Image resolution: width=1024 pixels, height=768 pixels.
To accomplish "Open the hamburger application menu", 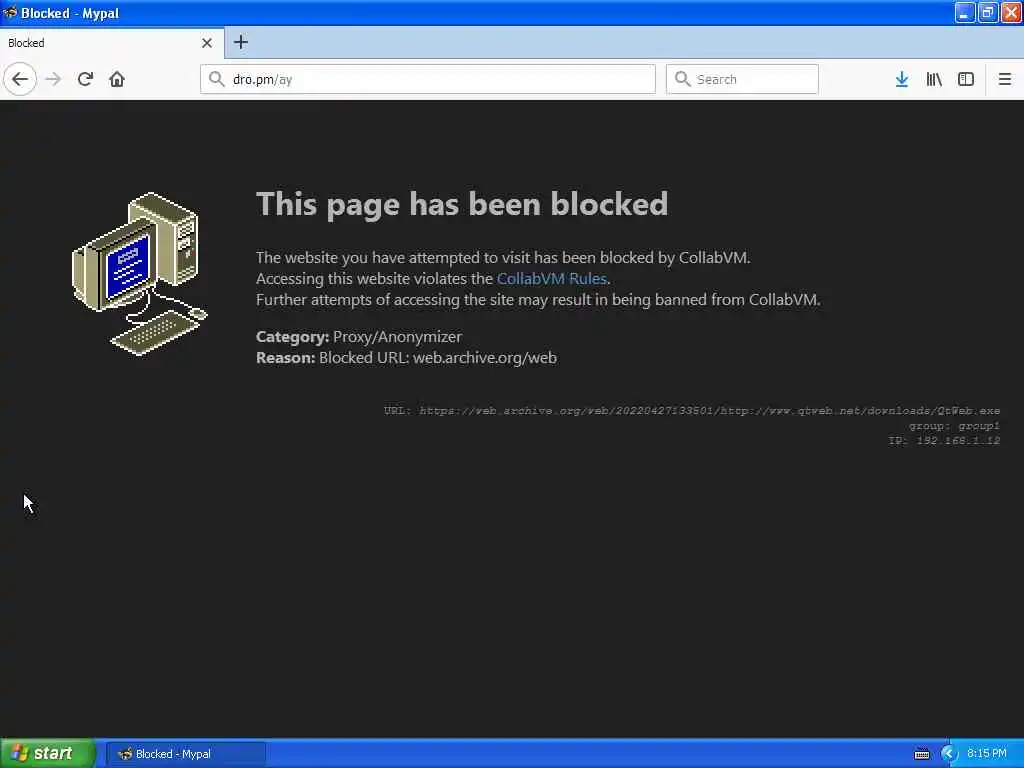I will pos(1005,79).
